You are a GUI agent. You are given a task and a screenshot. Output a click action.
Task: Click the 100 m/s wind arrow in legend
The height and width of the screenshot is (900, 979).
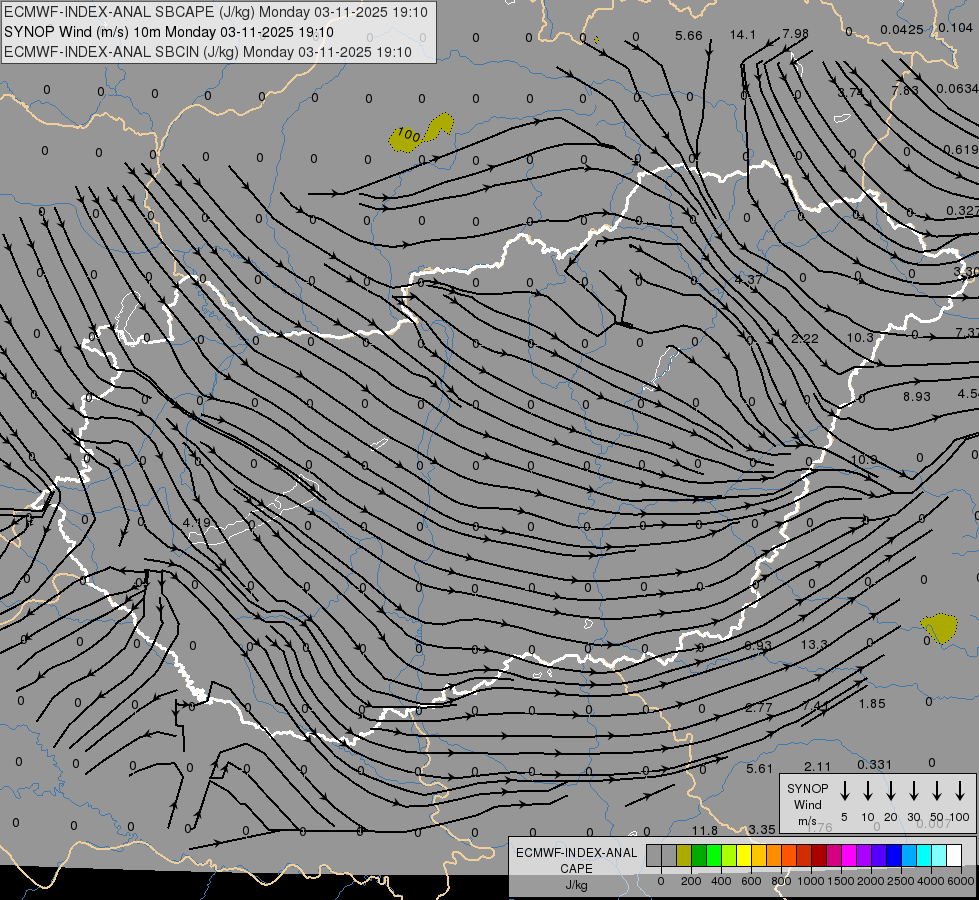(960, 790)
